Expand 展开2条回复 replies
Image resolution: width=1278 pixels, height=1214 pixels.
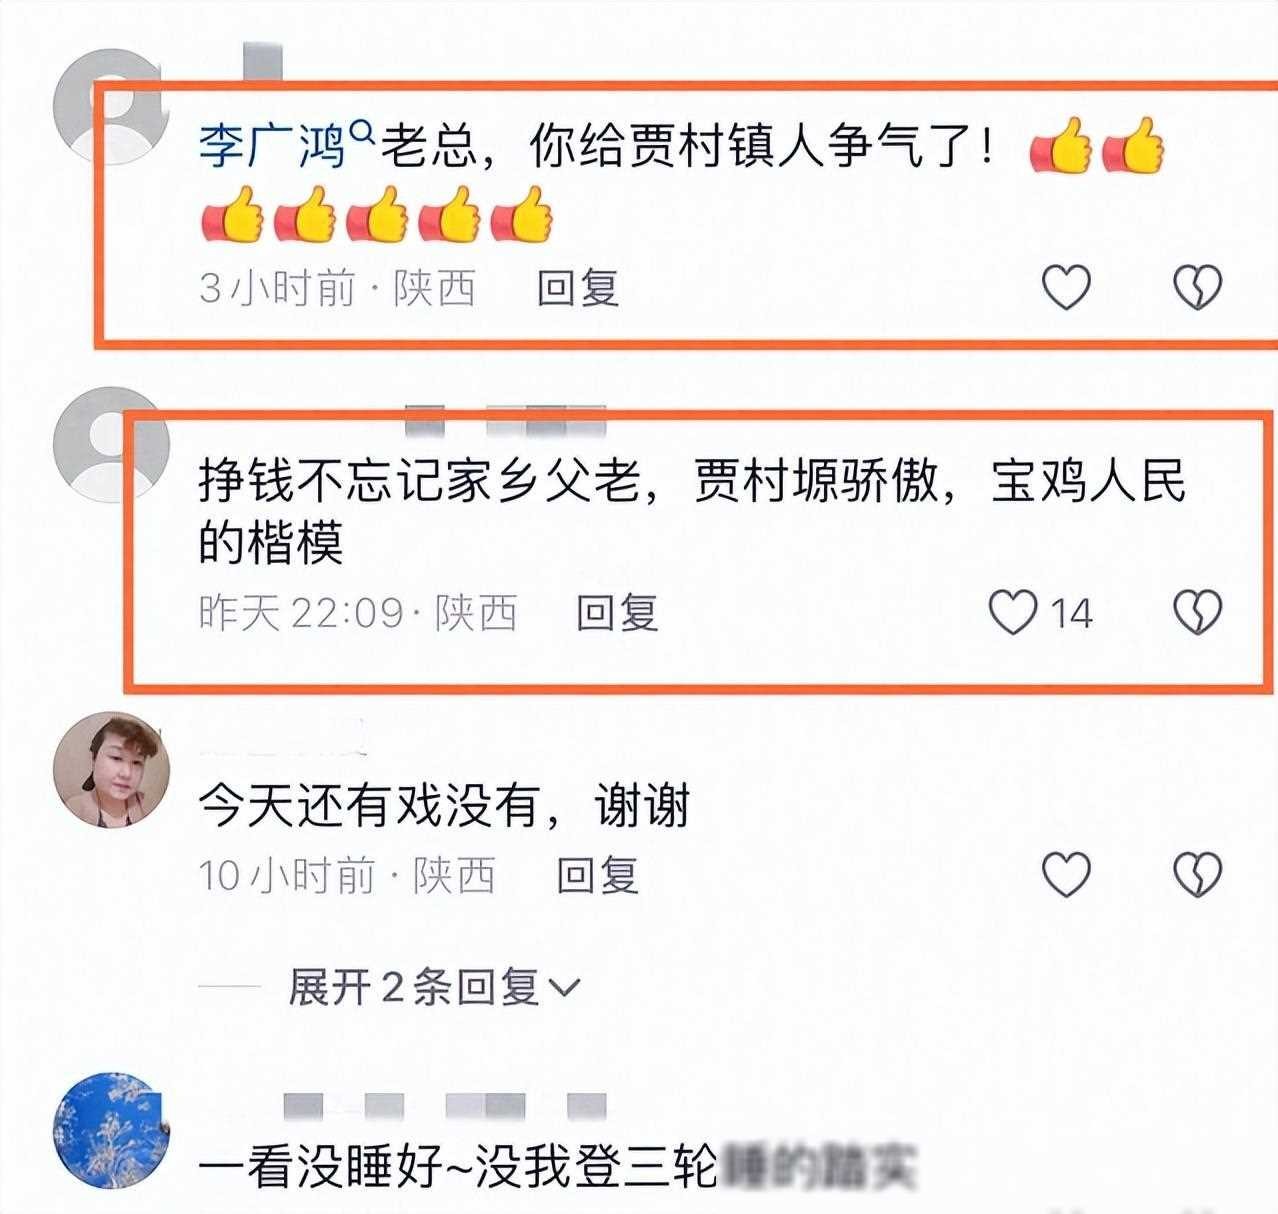pos(434,987)
